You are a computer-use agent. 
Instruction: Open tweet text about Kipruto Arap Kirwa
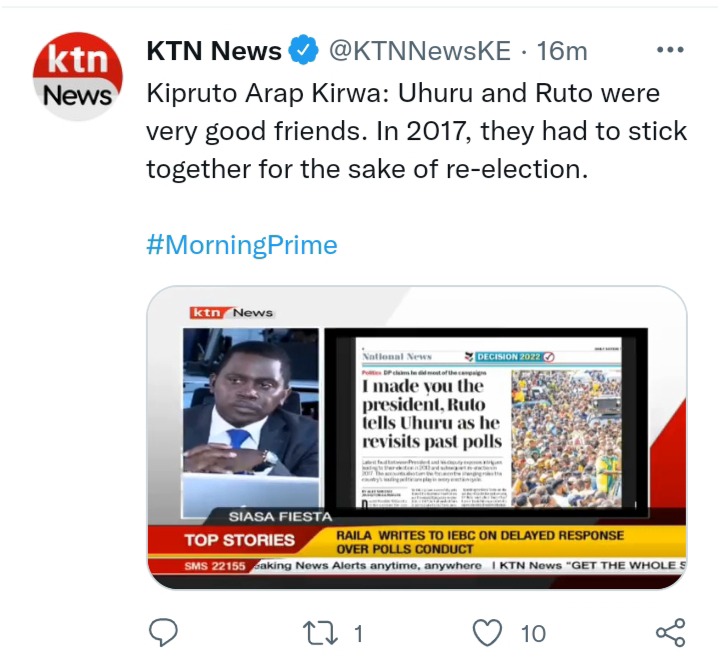click(416, 131)
